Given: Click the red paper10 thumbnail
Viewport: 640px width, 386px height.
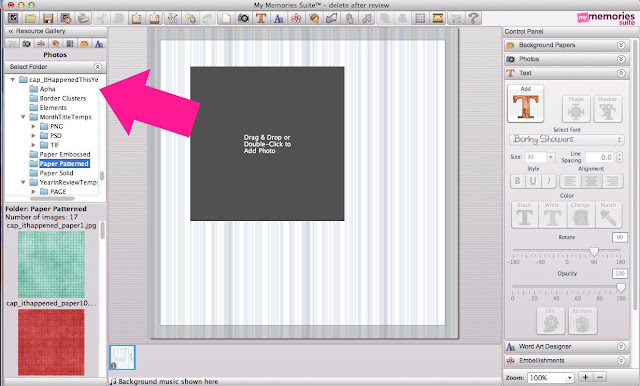Looking at the screenshot, I should tap(51, 342).
